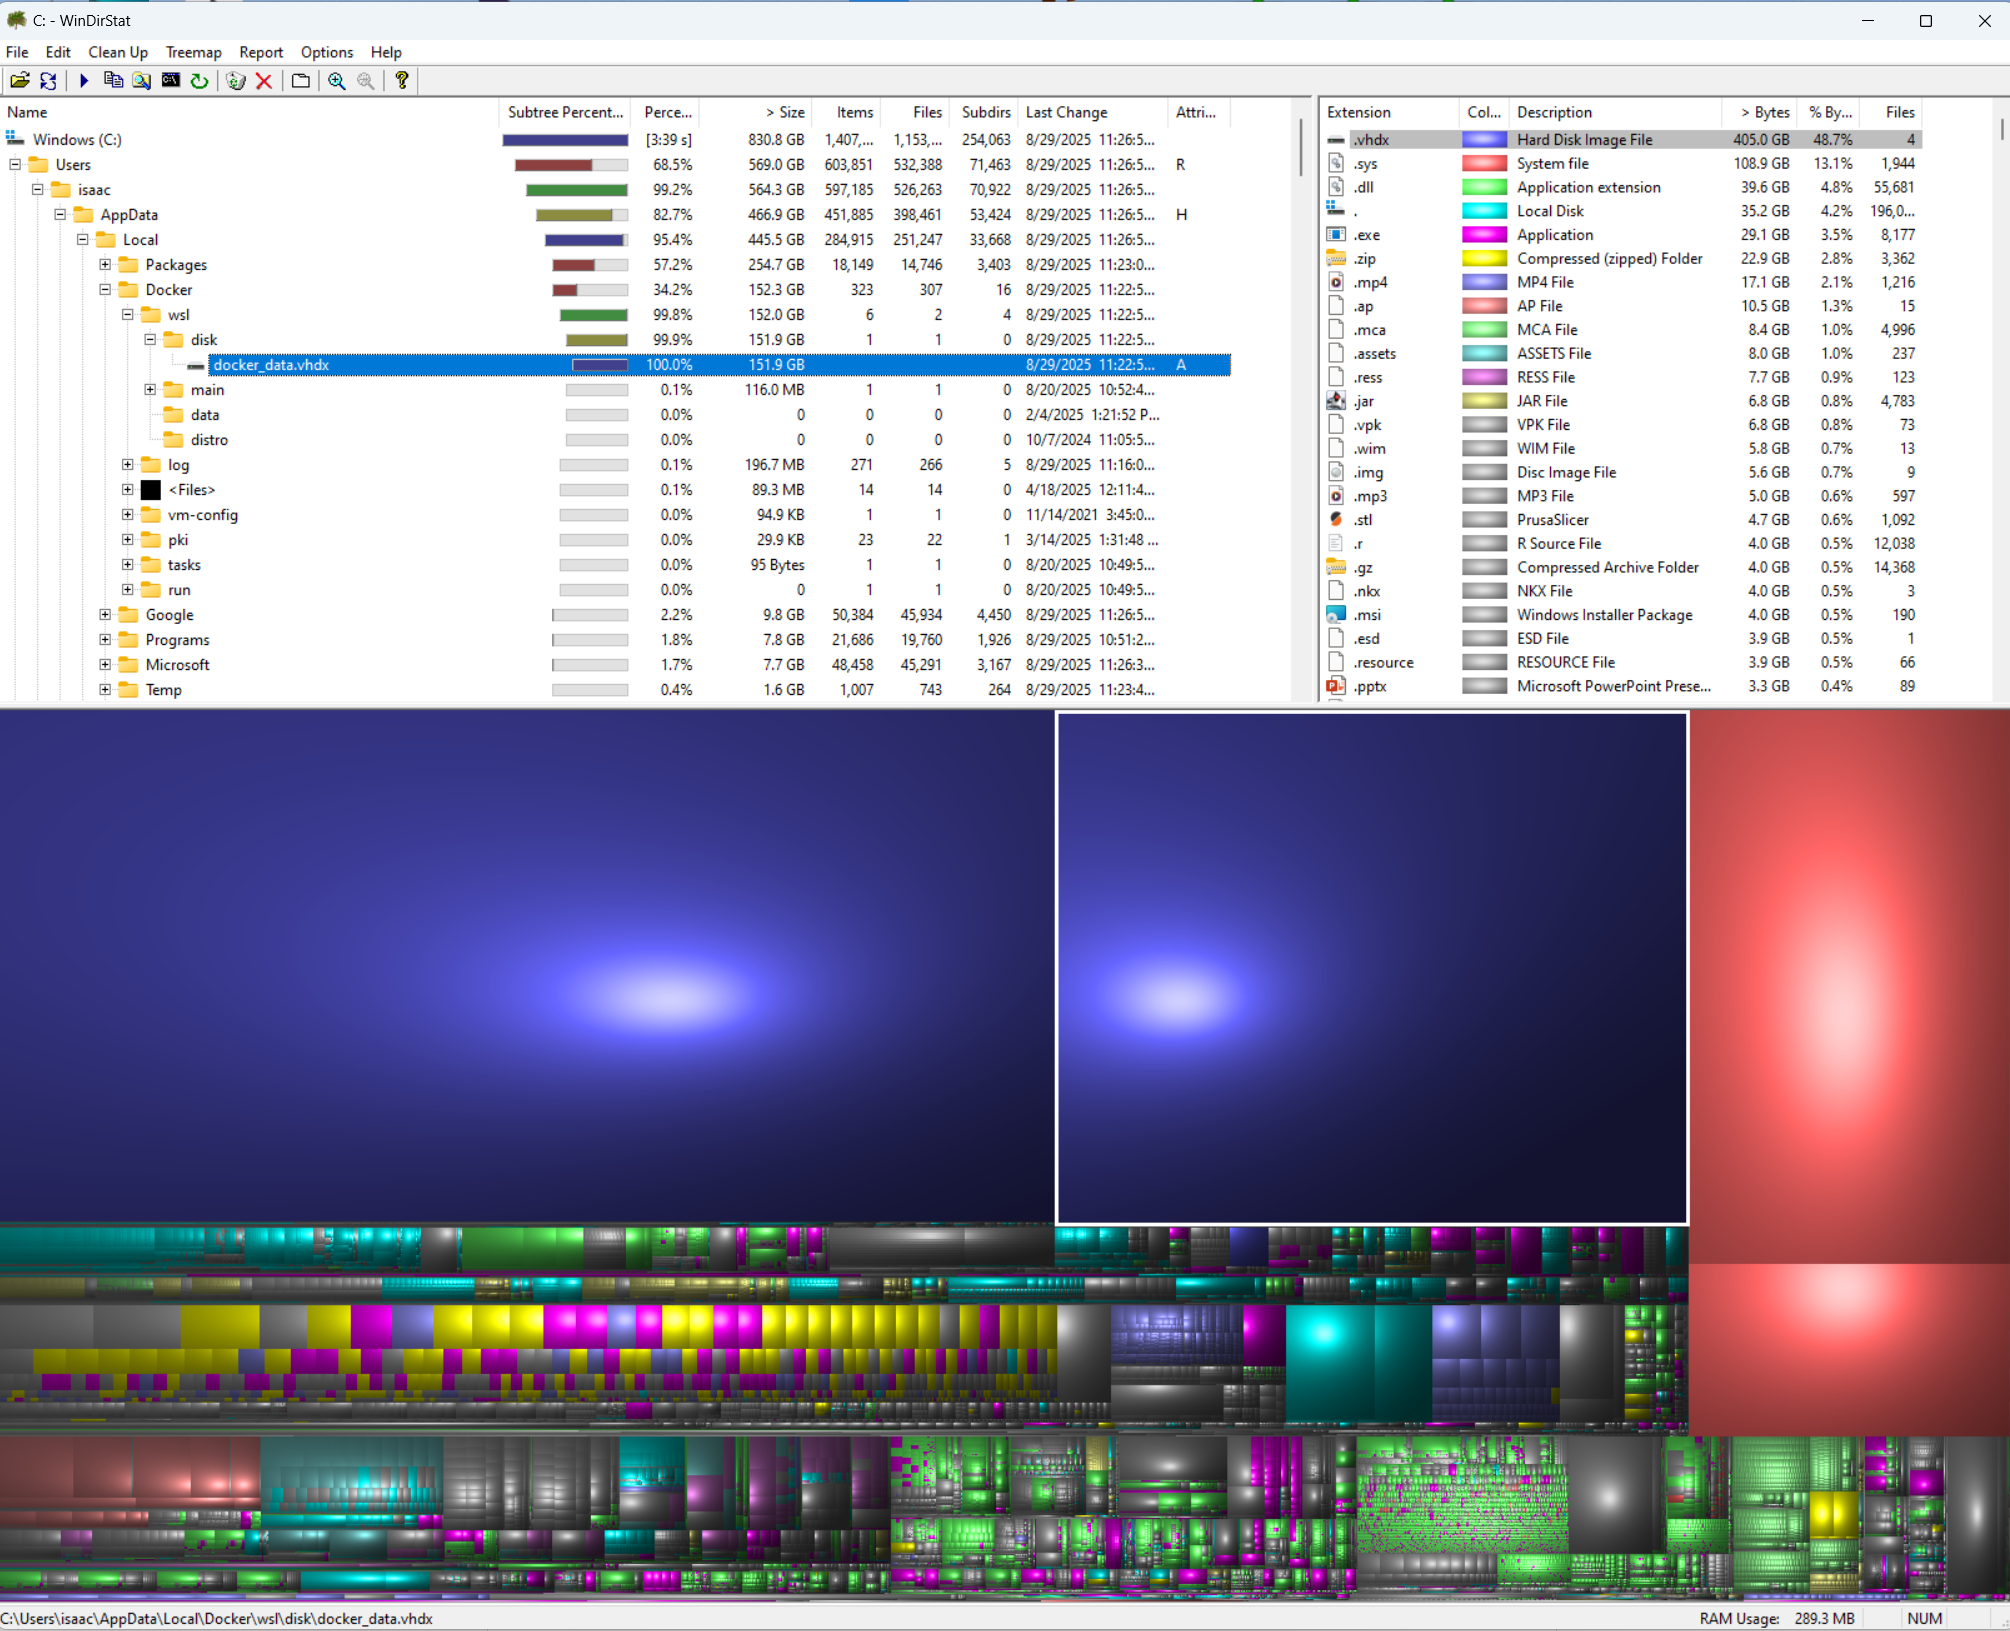Open the Edit menu
The width and height of the screenshot is (2010, 1631).
pyautogui.click(x=58, y=52)
